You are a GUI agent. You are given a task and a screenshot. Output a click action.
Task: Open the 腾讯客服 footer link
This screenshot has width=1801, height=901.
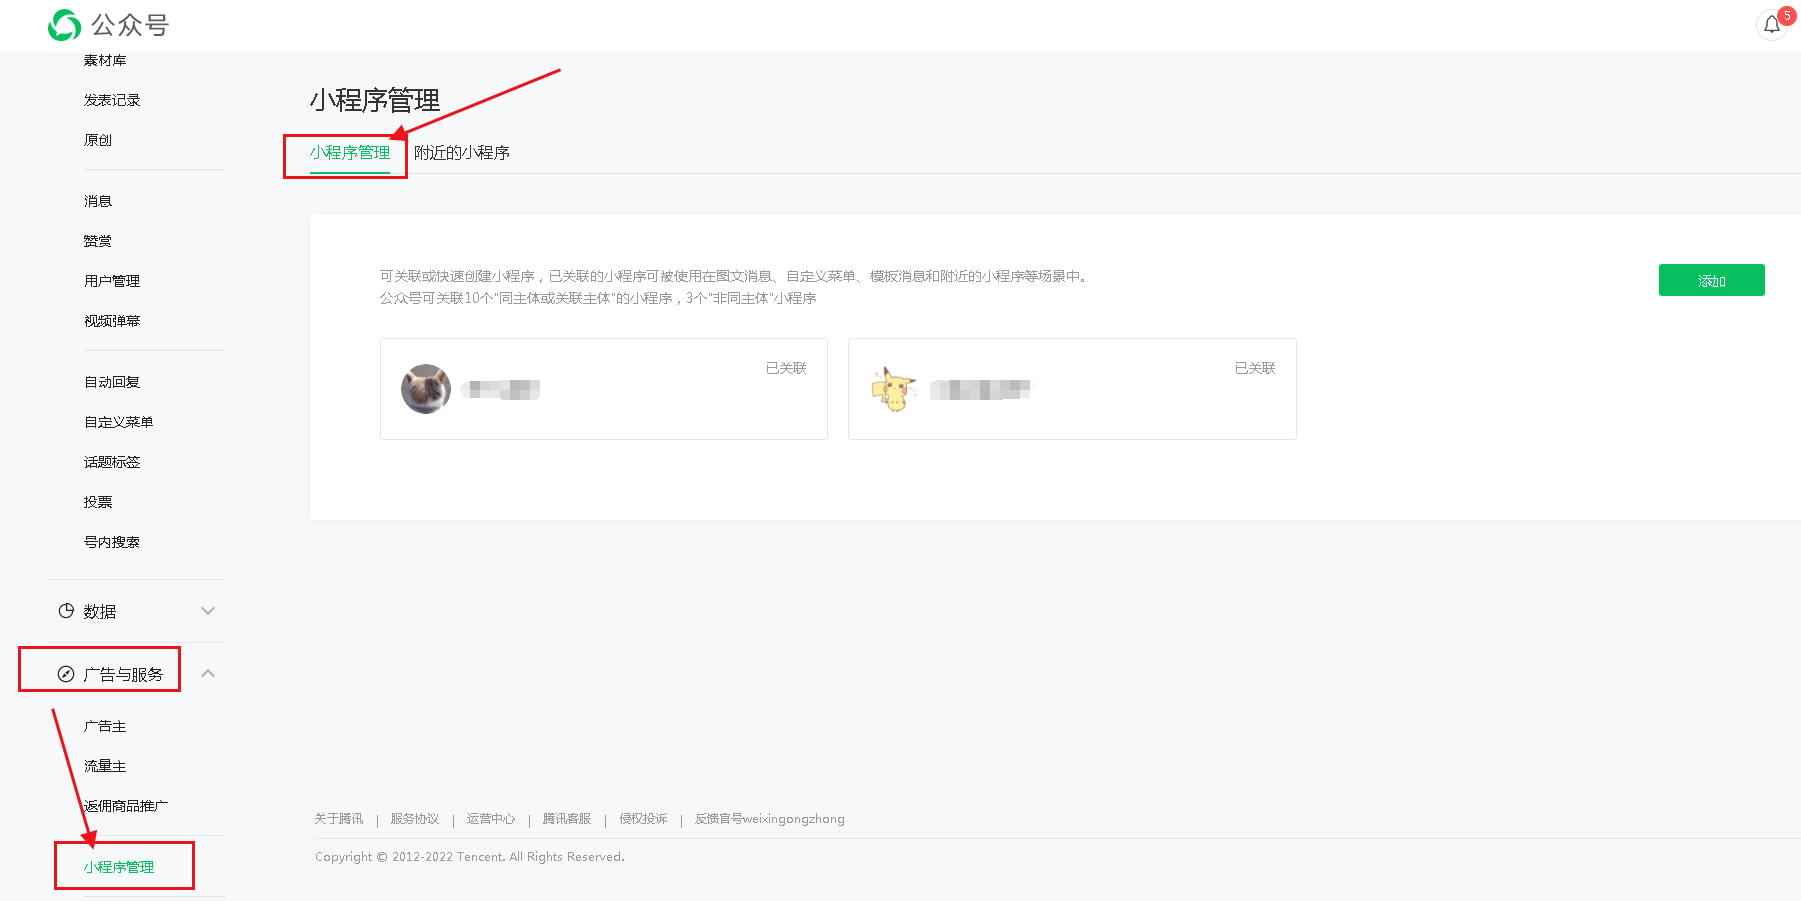point(567,819)
